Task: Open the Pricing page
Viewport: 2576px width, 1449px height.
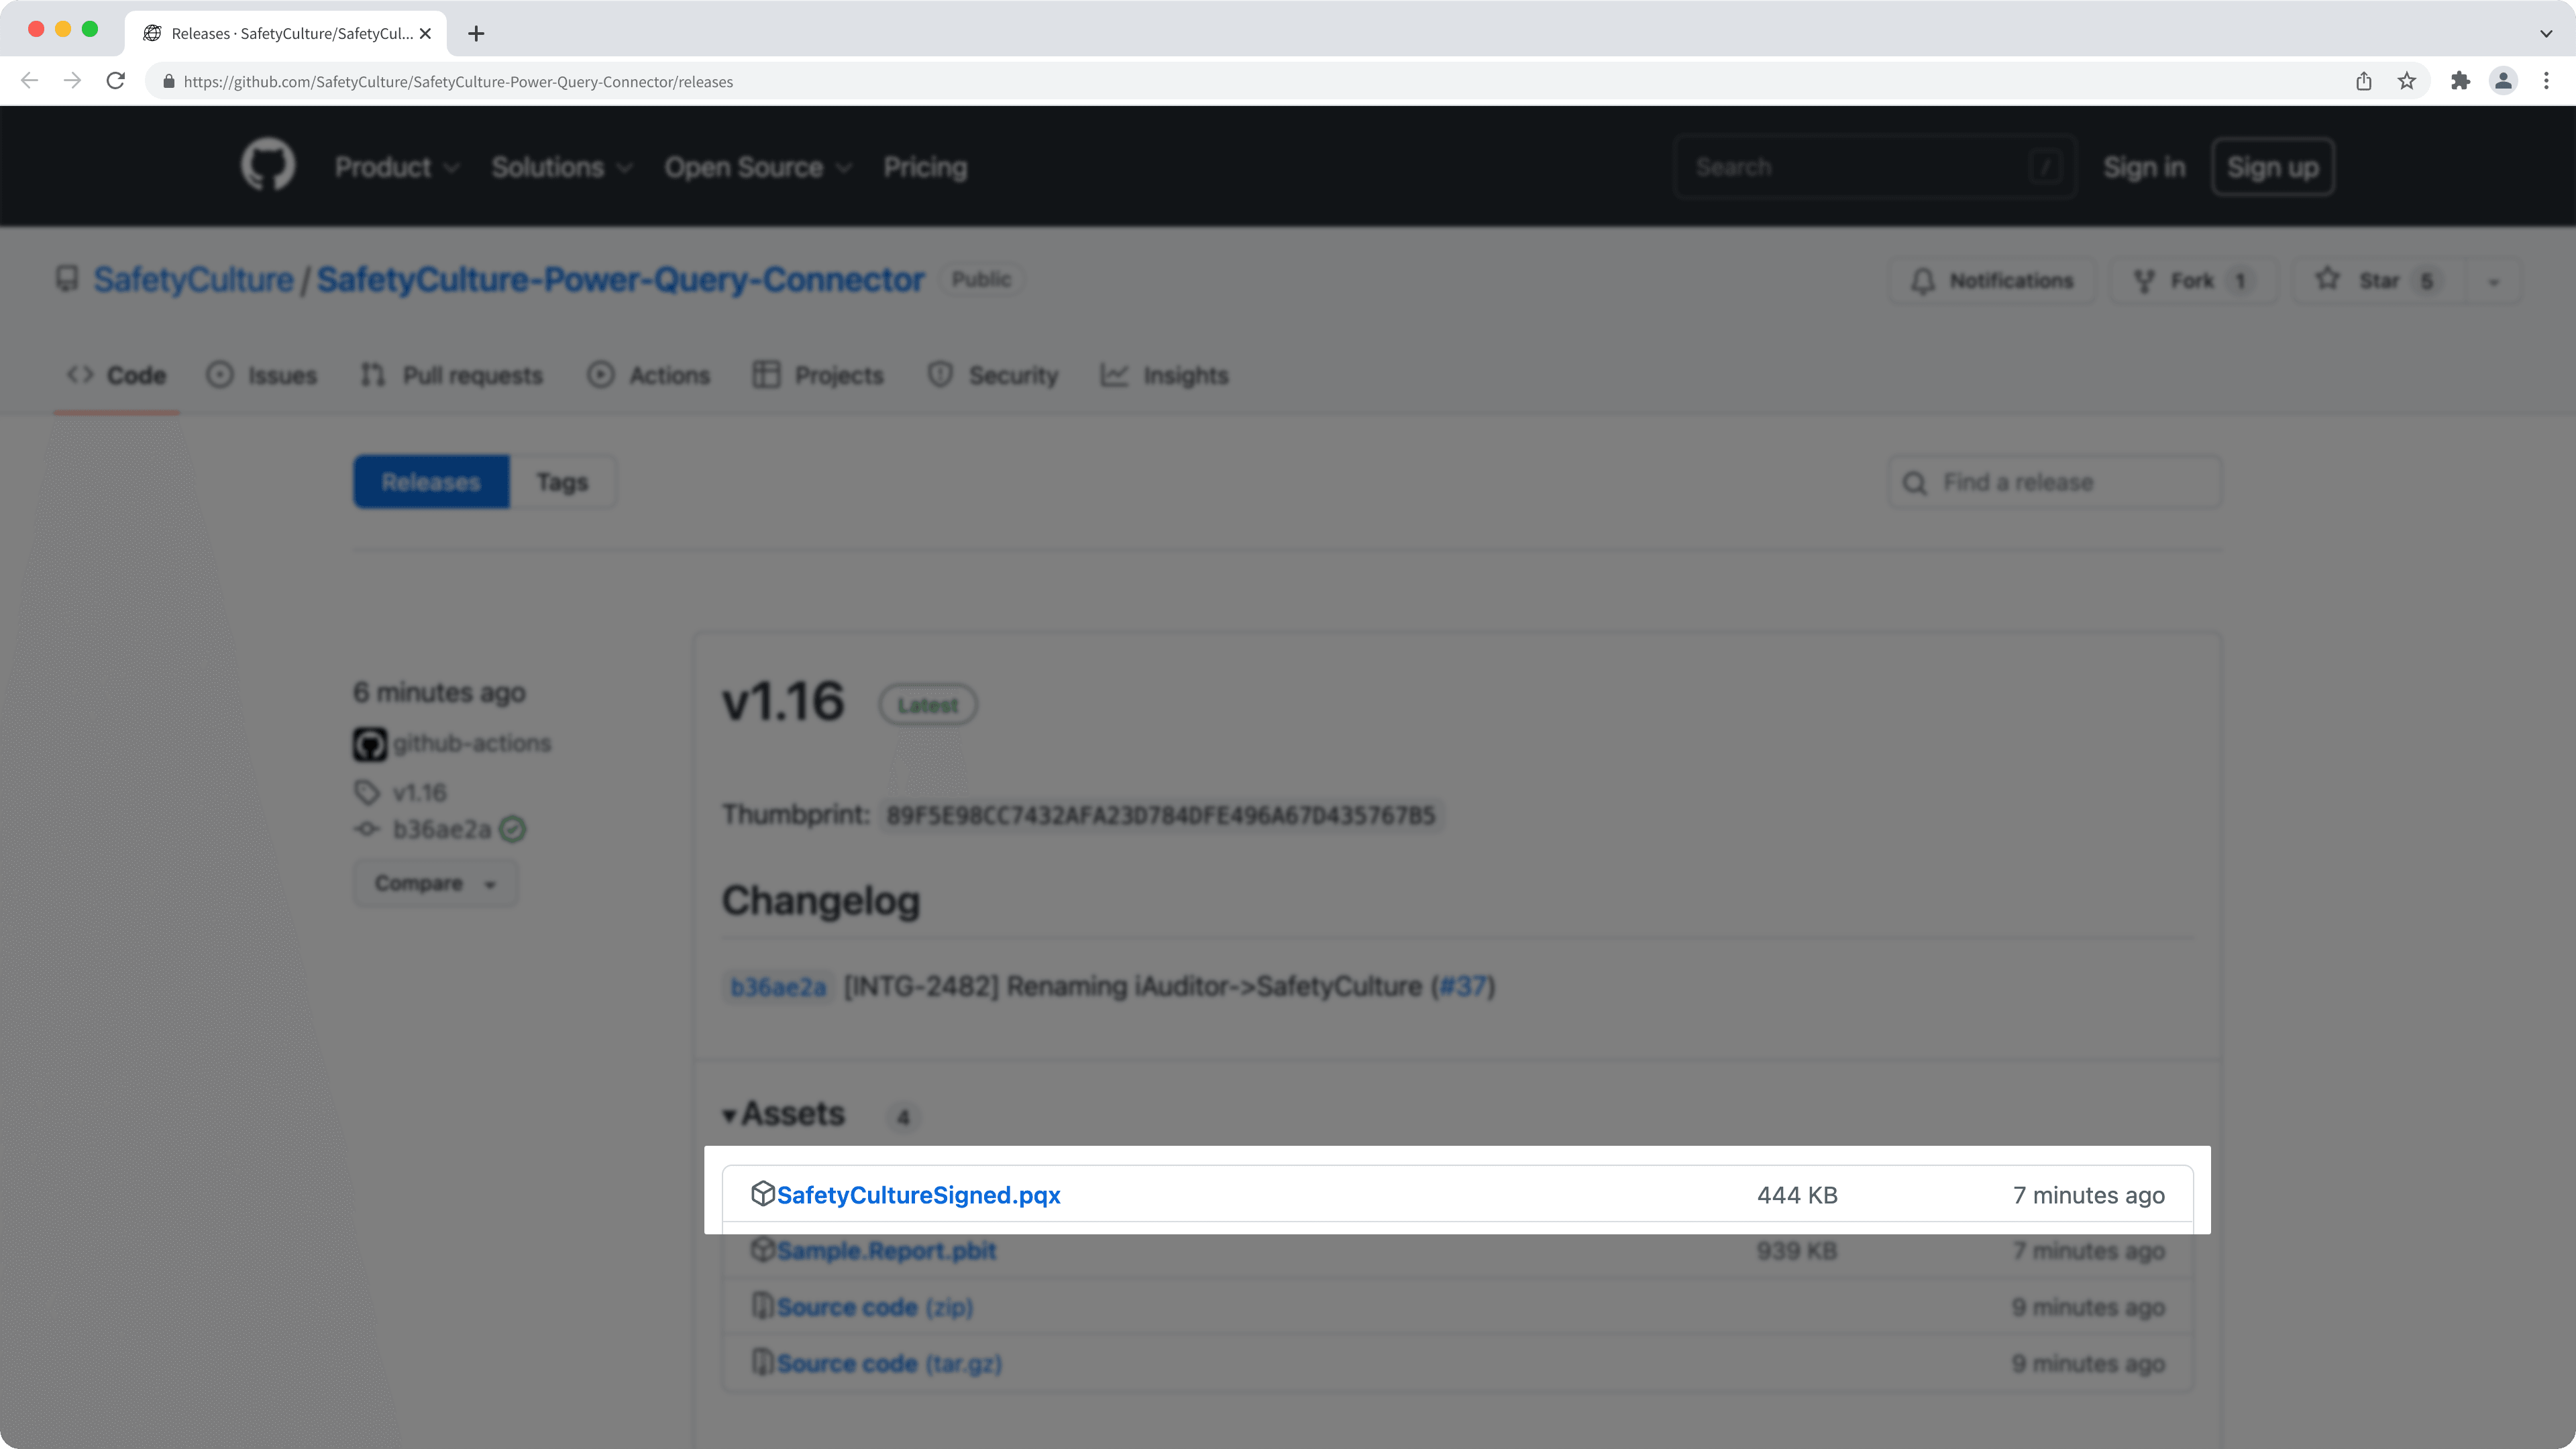Action: tap(925, 167)
